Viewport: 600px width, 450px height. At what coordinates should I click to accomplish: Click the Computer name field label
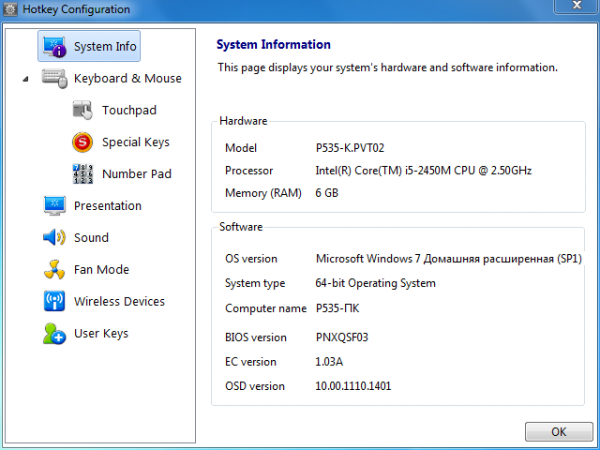pyautogui.click(x=266, y=308)
